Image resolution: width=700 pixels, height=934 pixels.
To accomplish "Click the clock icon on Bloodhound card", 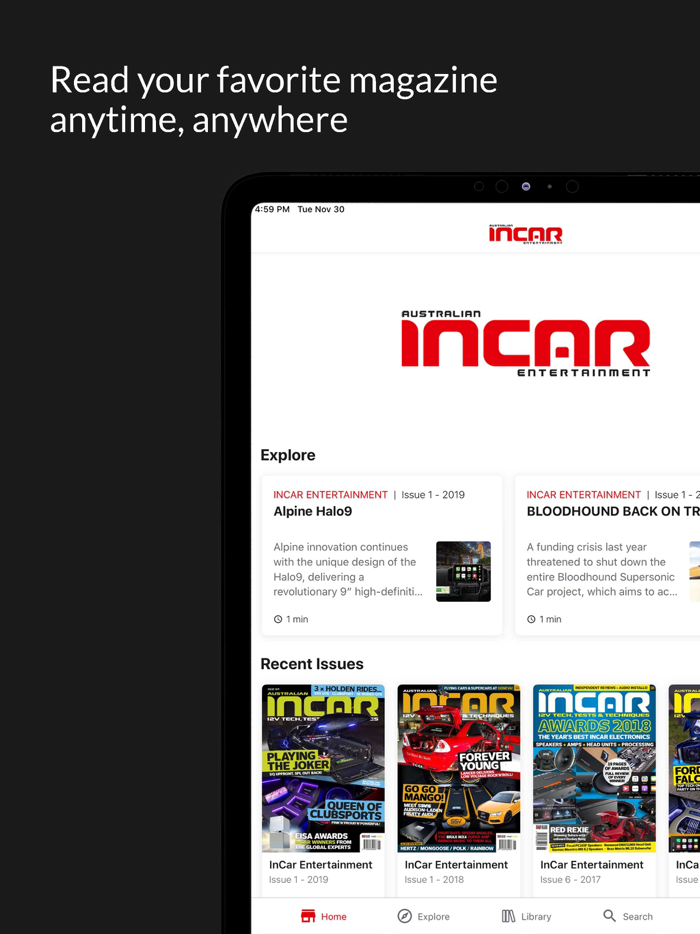I will point(531,619).
